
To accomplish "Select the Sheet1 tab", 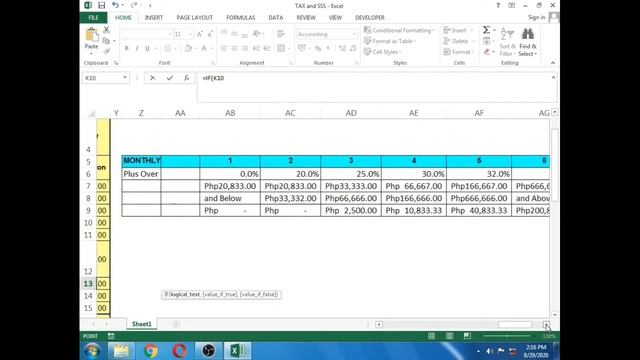I will (x=142, y=324).
